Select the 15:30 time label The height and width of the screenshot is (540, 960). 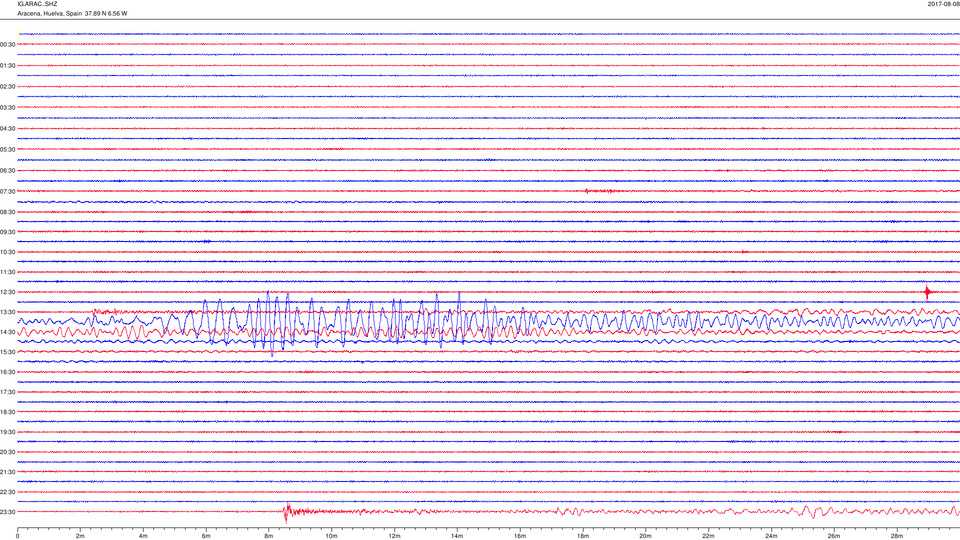(x=7, y=352)
